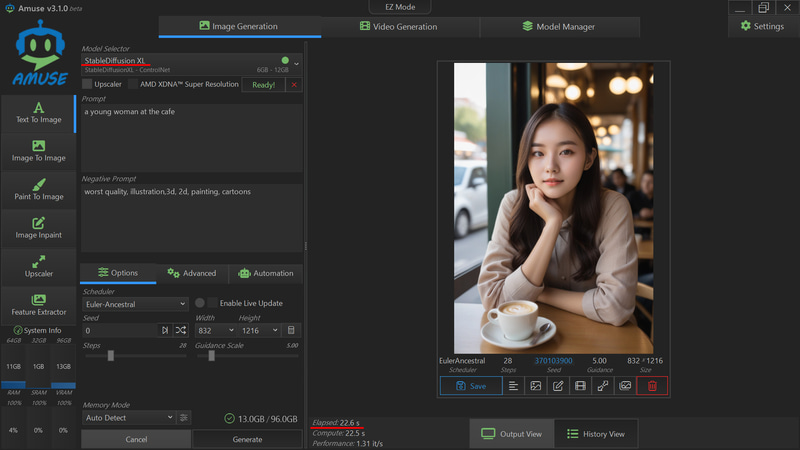This screenshot has width=800, height=450.
Task: Click the Amuse robot logo
Action: pyautogui.click(x=40, y=53)
